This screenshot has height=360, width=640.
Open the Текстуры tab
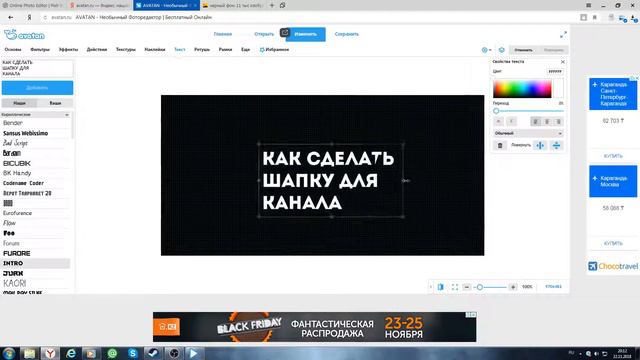pyautogui.click(x=126, y=49)
